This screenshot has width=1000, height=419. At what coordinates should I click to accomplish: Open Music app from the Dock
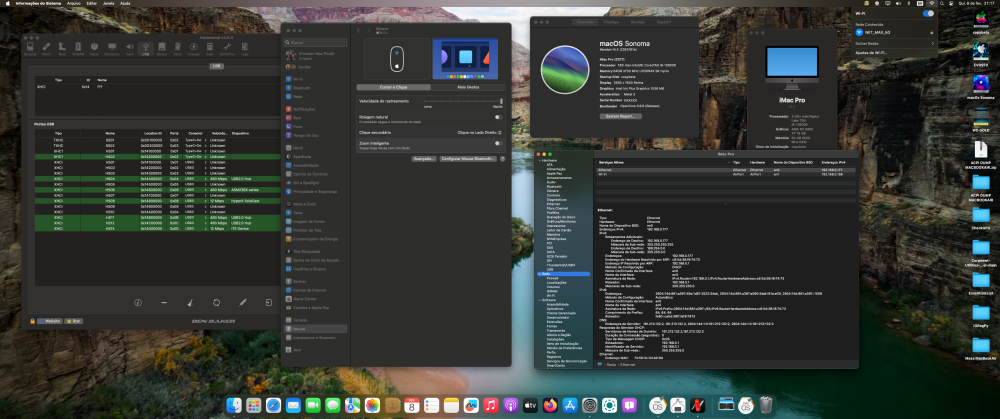[490, 405]
